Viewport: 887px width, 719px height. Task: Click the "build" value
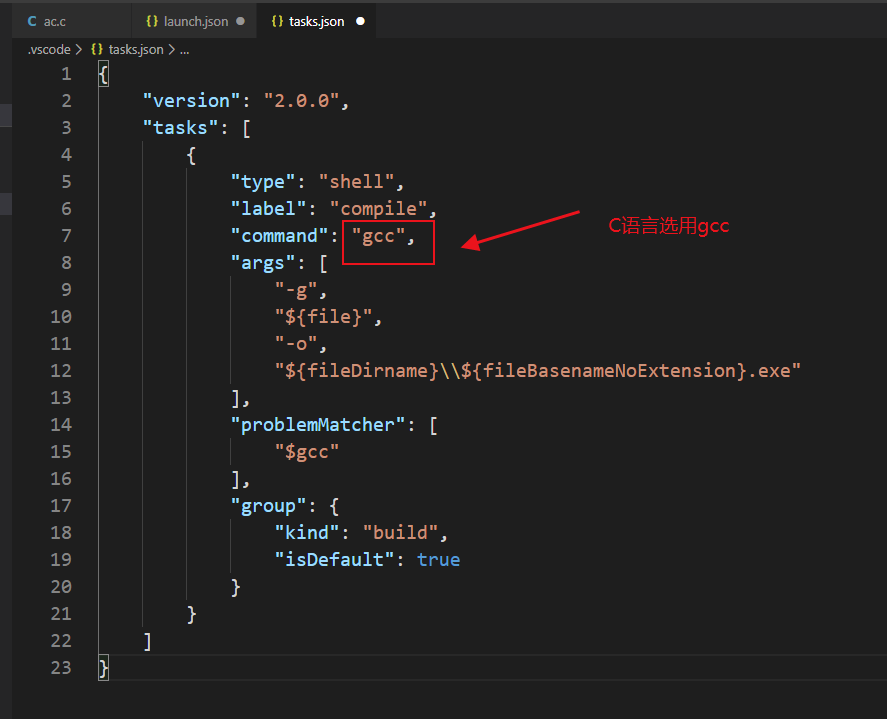pyautogui.click(x=401, y=533)
